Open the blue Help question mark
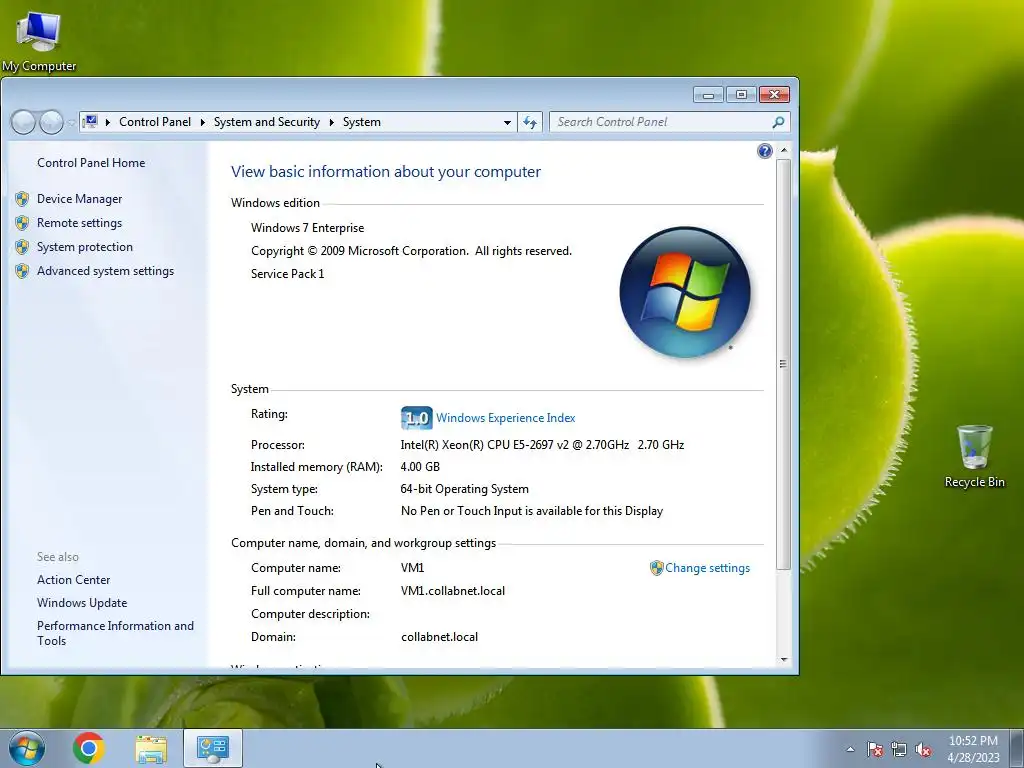 (x=764, y=152)
